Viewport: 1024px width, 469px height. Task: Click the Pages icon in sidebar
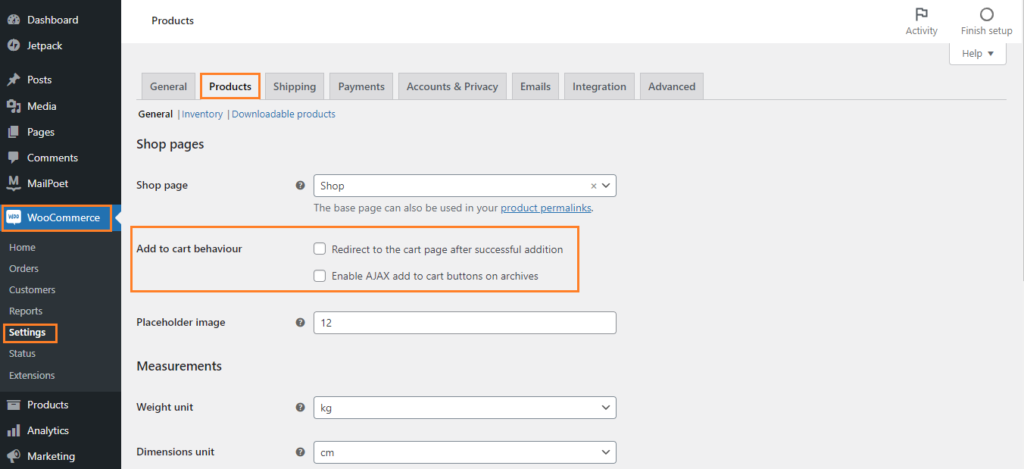pos(14,132)
